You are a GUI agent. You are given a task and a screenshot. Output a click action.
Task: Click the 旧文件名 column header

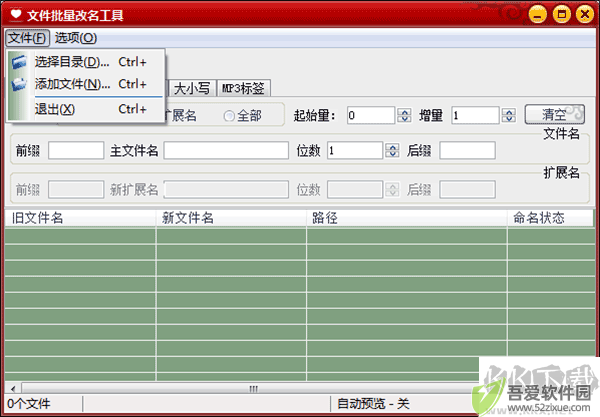coord(80,218)
